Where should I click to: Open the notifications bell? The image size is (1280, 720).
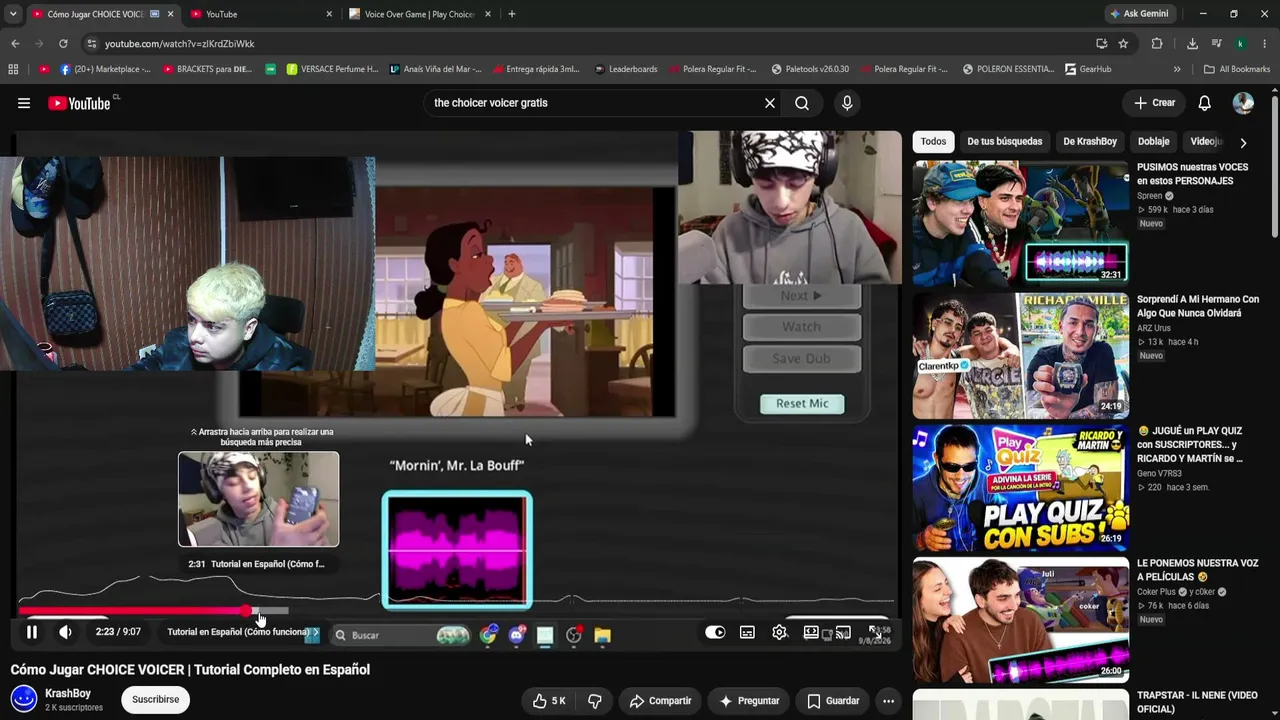point(1205,103)
